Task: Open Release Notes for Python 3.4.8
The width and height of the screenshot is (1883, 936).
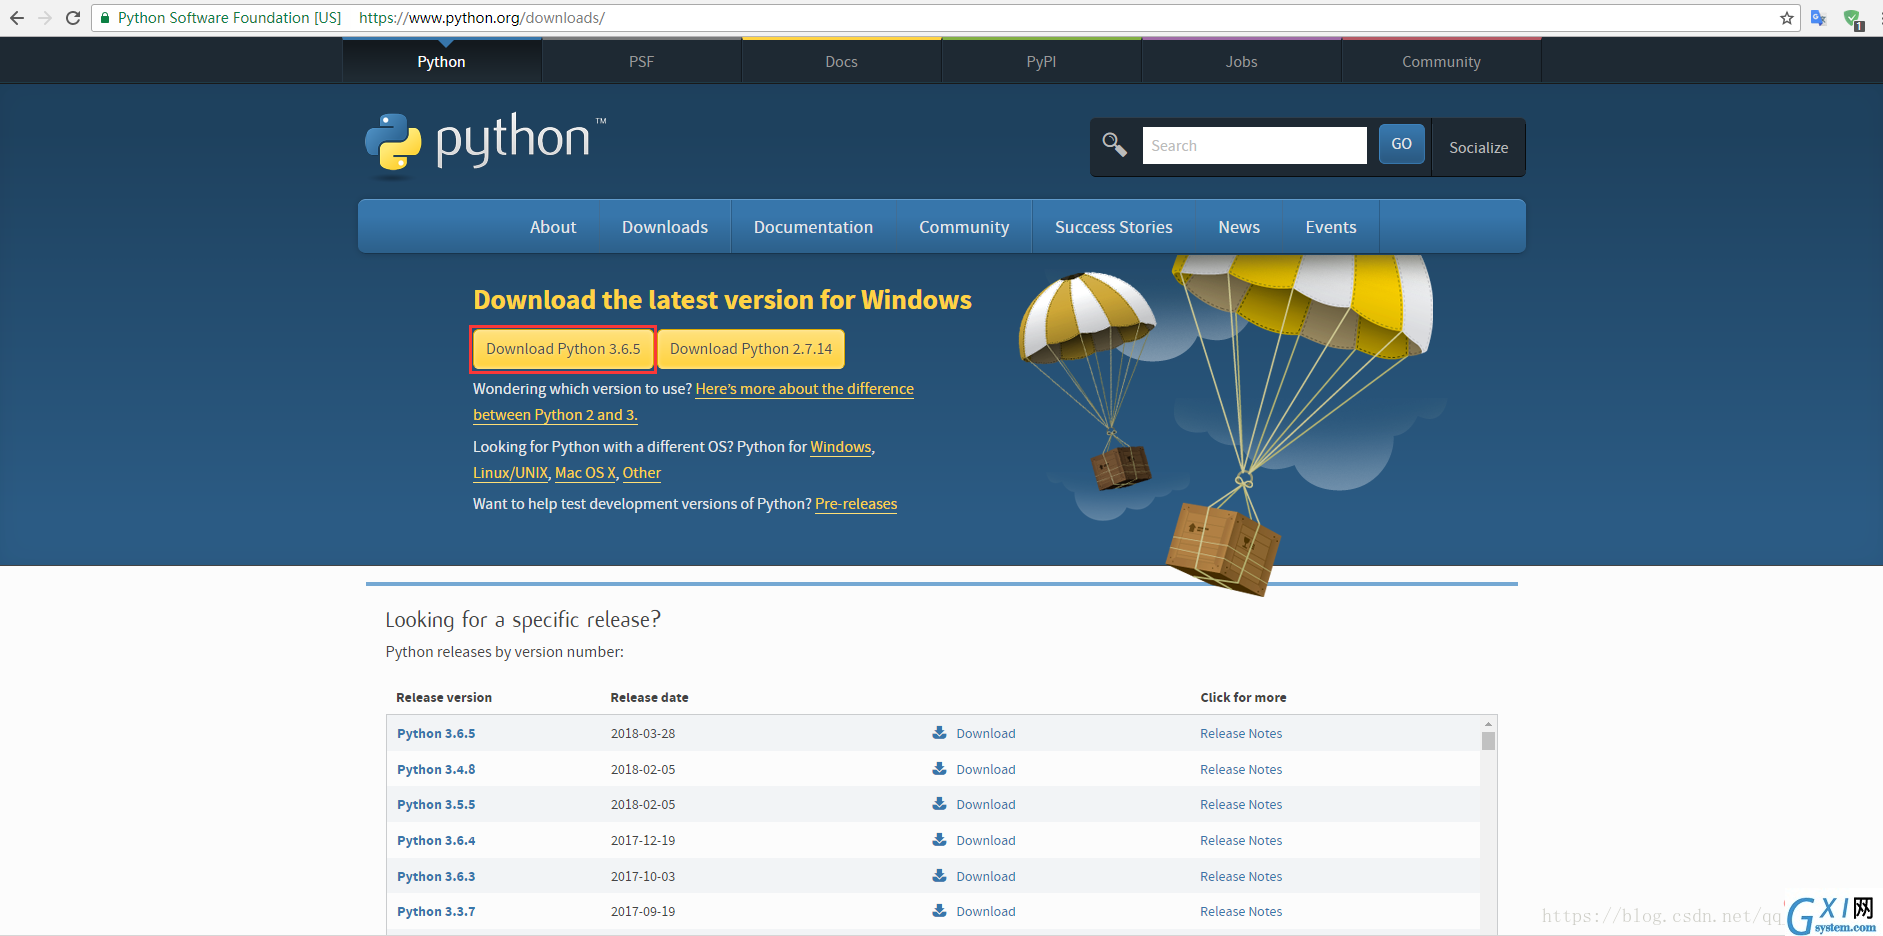Action: click(x=1241, y=769)
